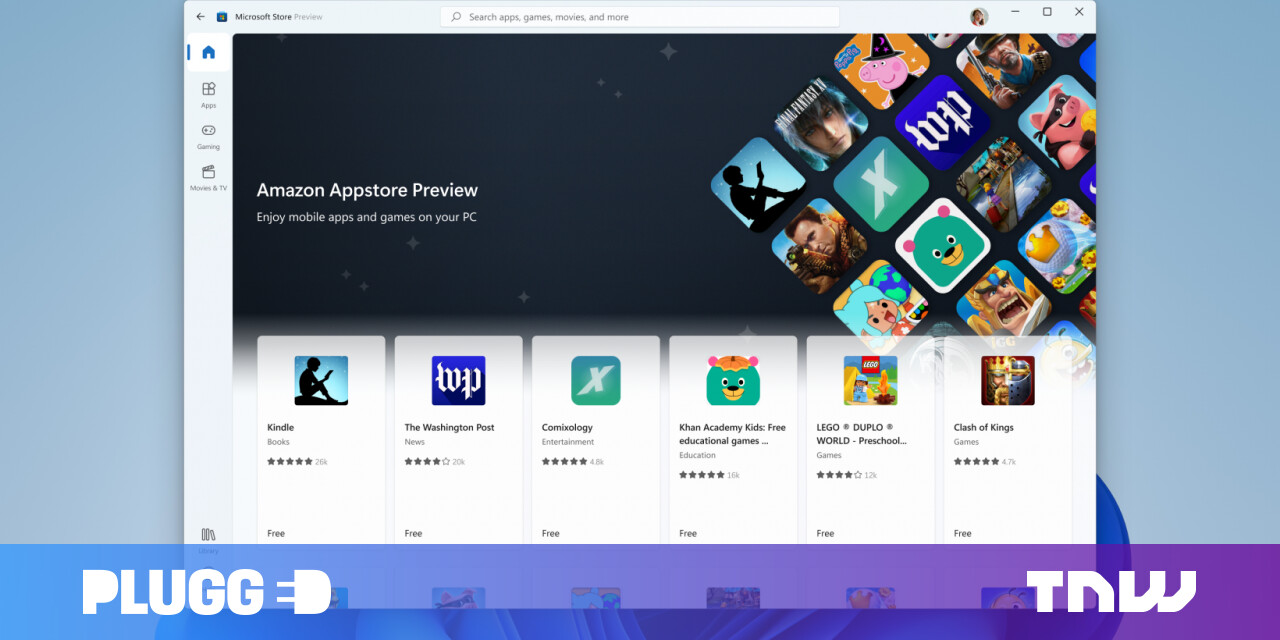
Task: Click the "Books" category under Kindle
Action: point(278,442)
